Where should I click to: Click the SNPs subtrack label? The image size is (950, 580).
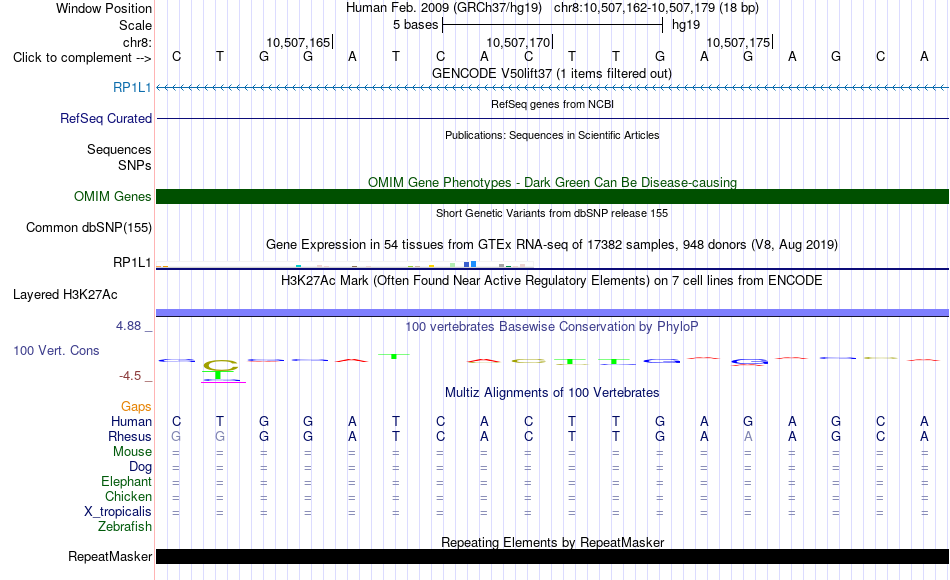[135, 165]
